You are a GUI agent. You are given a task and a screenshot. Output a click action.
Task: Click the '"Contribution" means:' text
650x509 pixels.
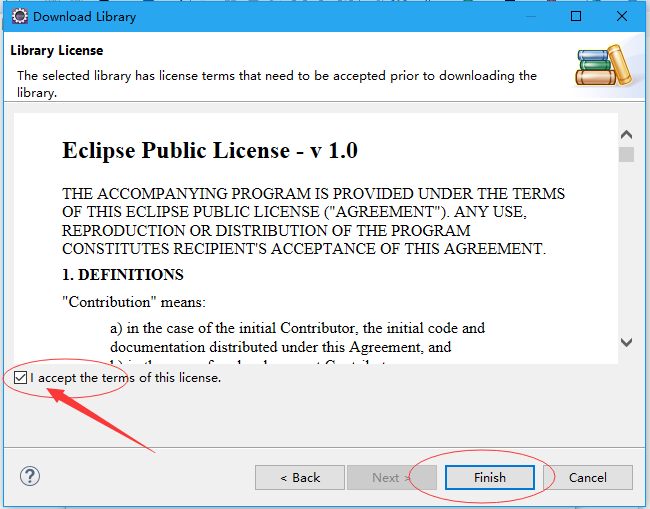tap(133, 302)
